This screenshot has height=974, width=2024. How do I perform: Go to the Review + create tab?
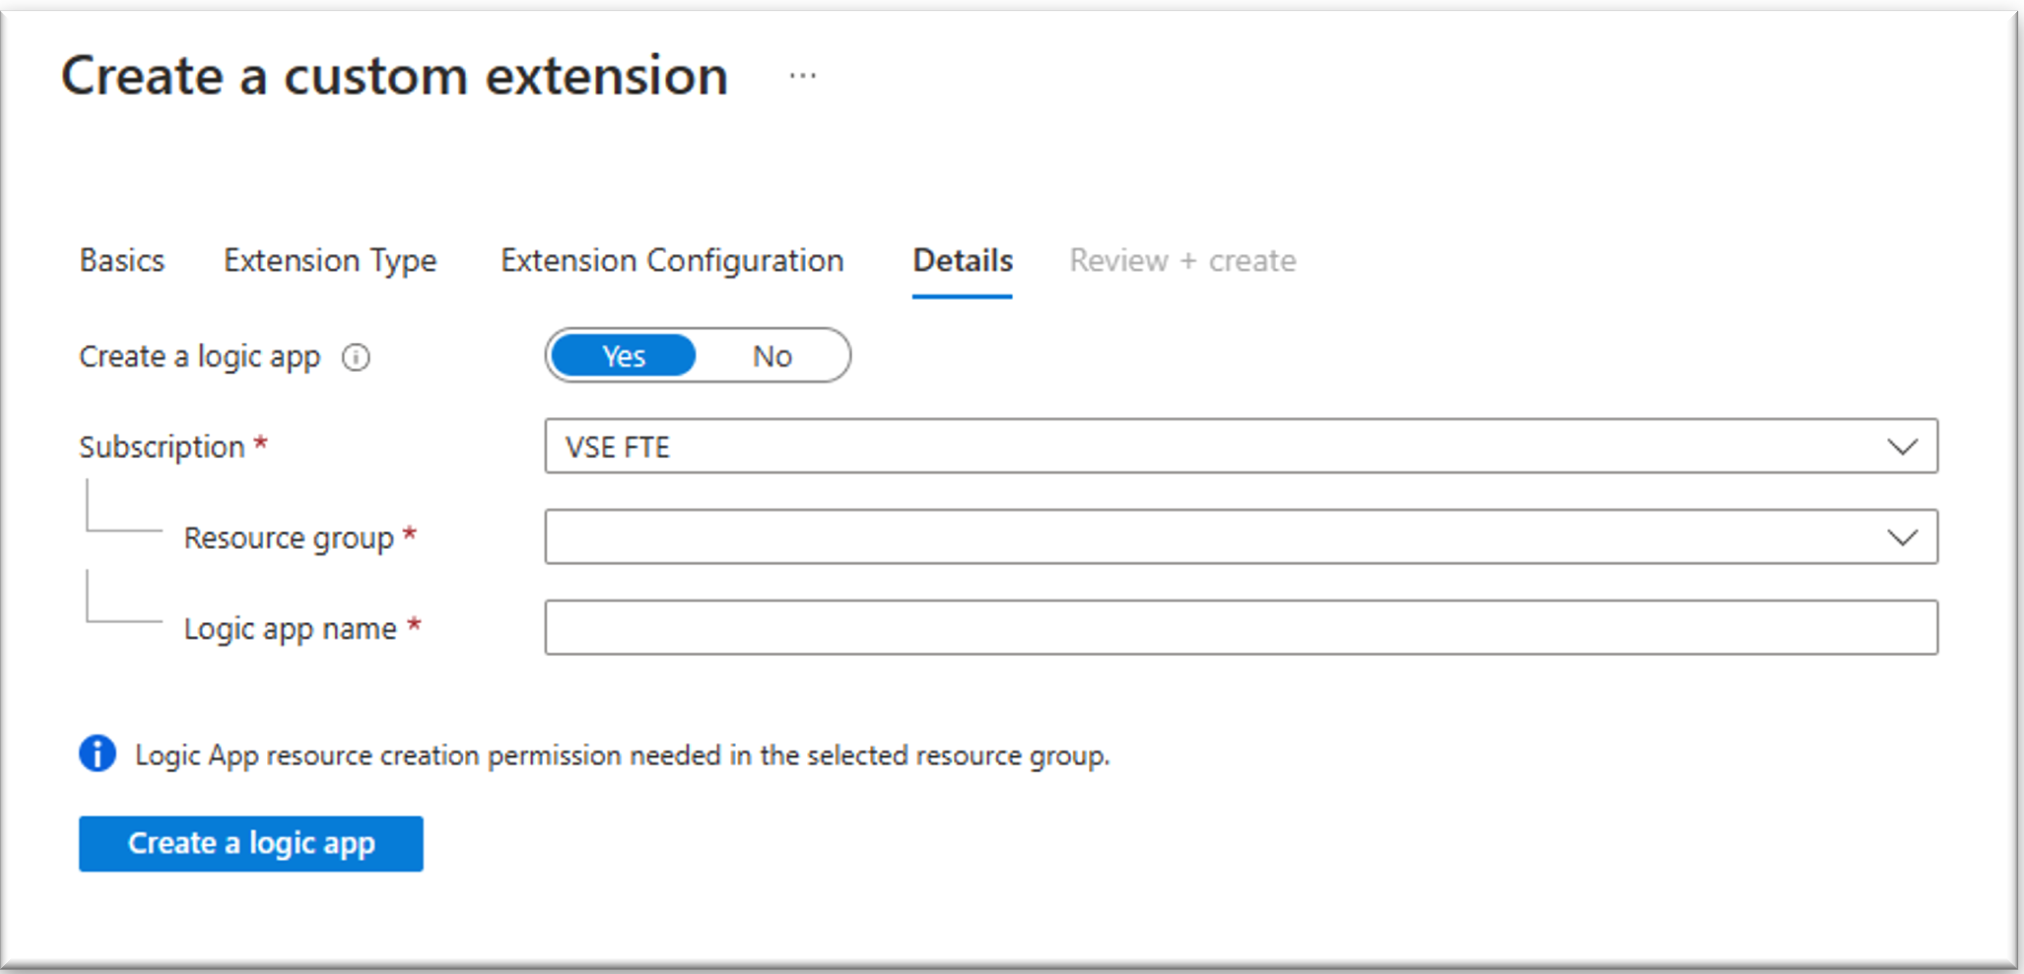coord(1182,261)
